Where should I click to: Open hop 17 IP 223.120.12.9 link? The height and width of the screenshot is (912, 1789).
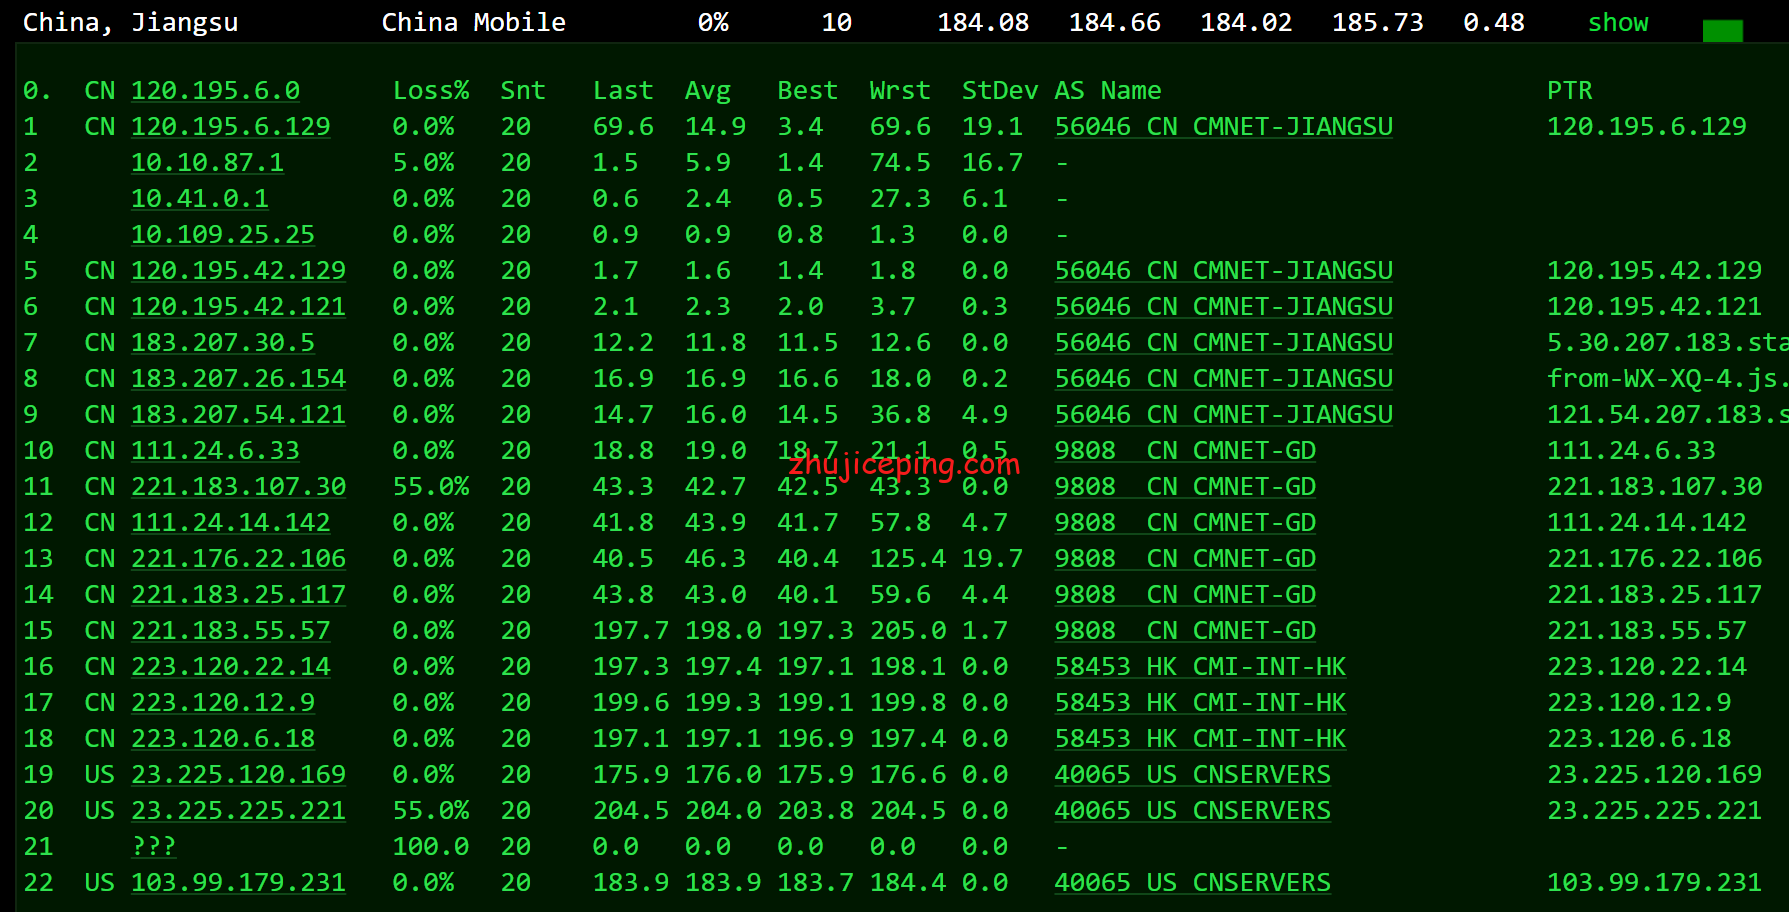coord(223,702)
